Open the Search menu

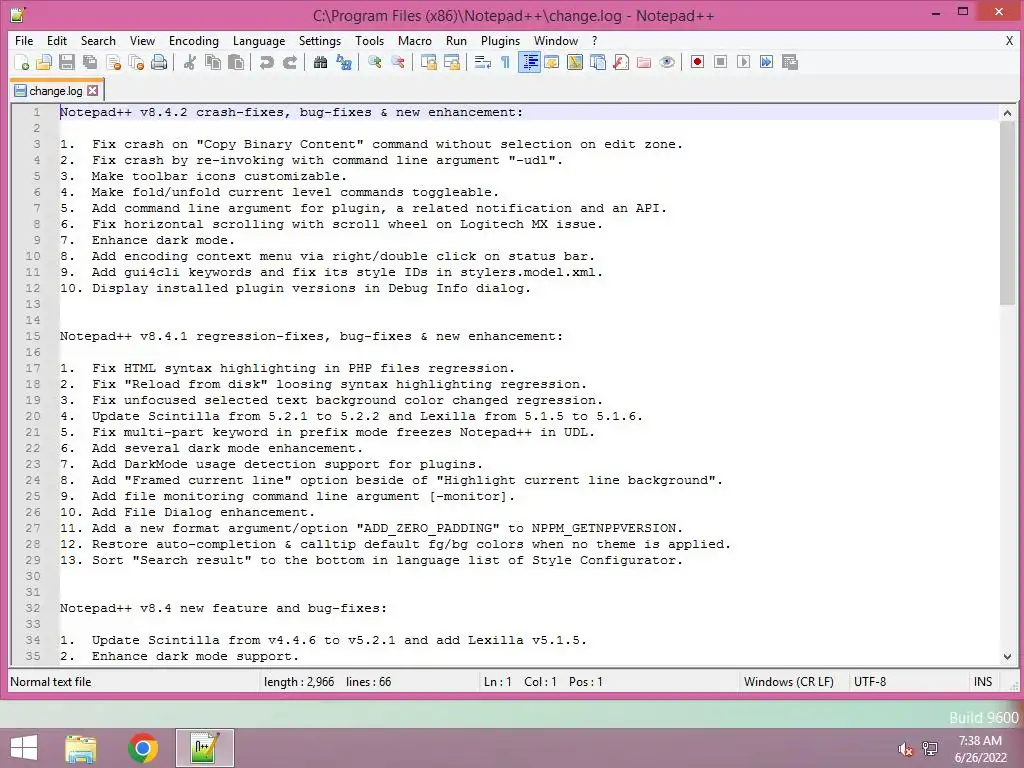pyautogui.click(x=98, y=40)
